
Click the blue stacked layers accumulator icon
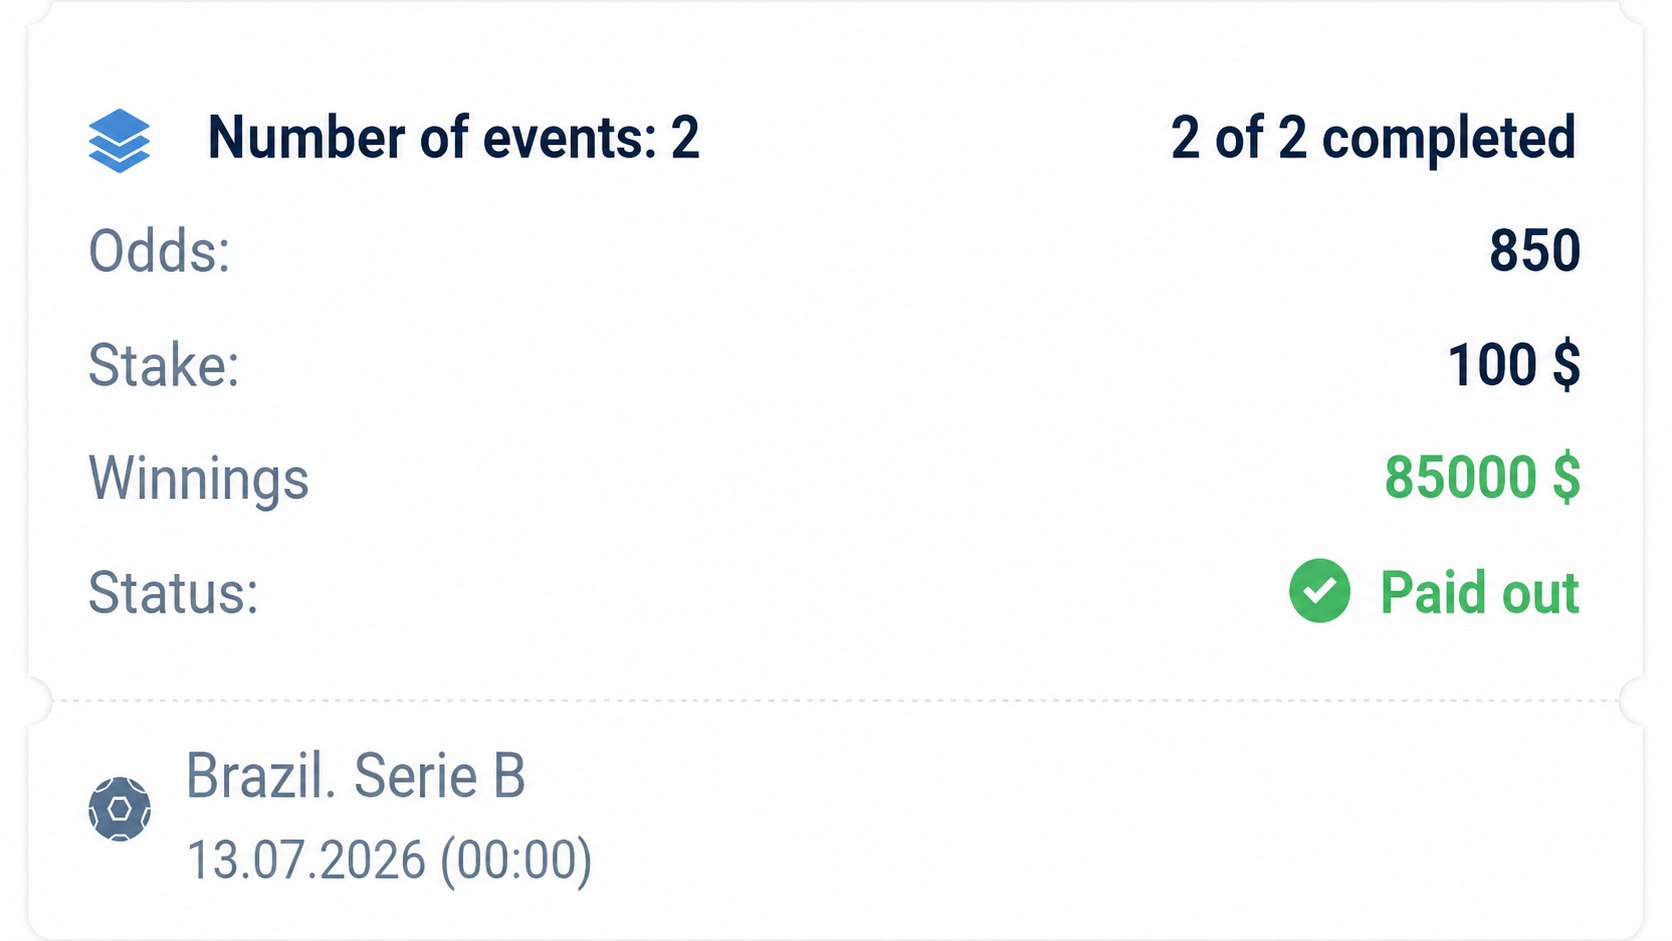point(119,140)
